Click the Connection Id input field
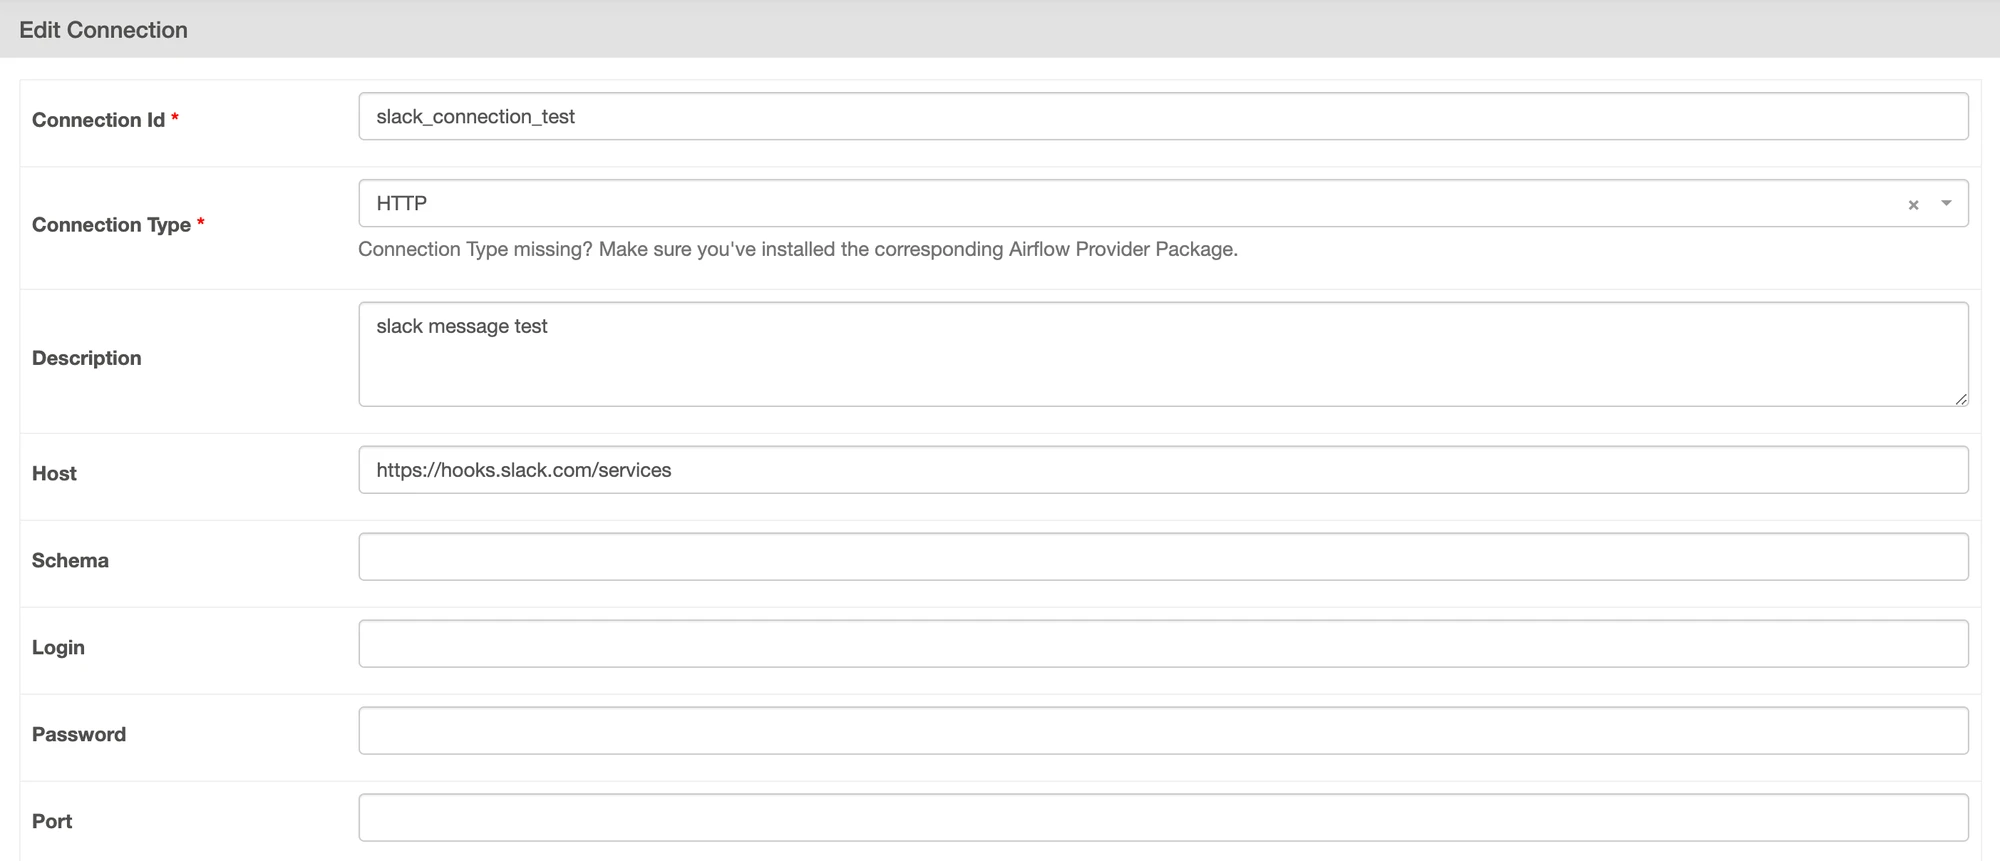This screenshot has width=2000, height=861. [1163, 116]
